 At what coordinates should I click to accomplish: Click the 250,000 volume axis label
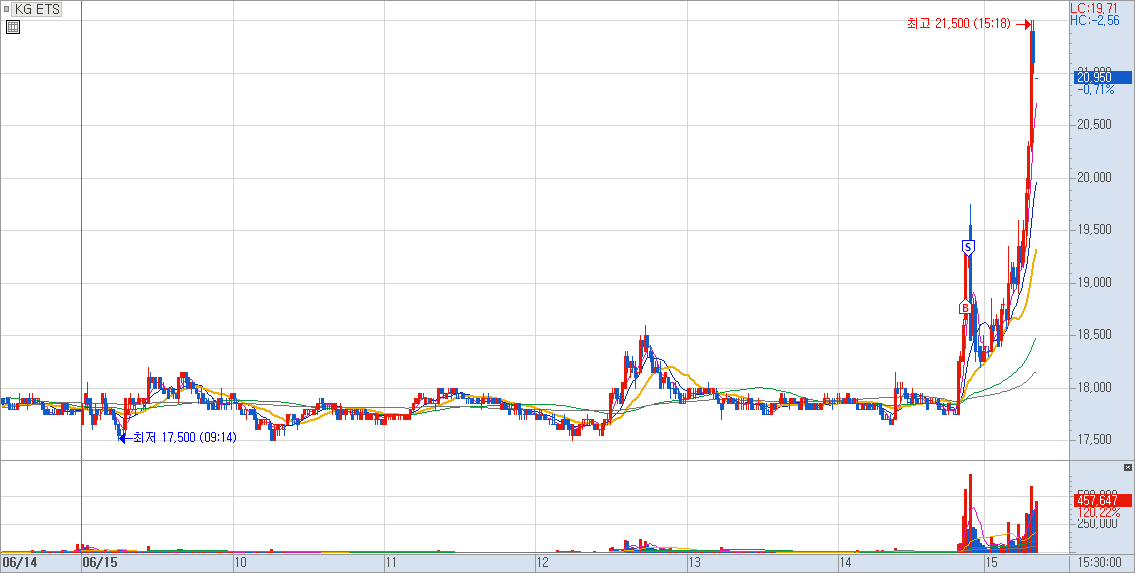pos(1097,524)
